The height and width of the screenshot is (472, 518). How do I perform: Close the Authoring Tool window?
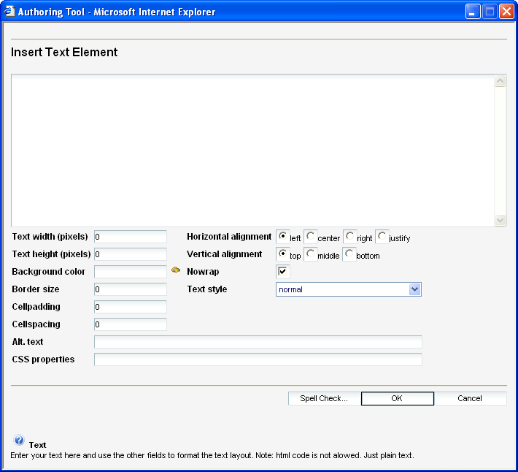506,12
